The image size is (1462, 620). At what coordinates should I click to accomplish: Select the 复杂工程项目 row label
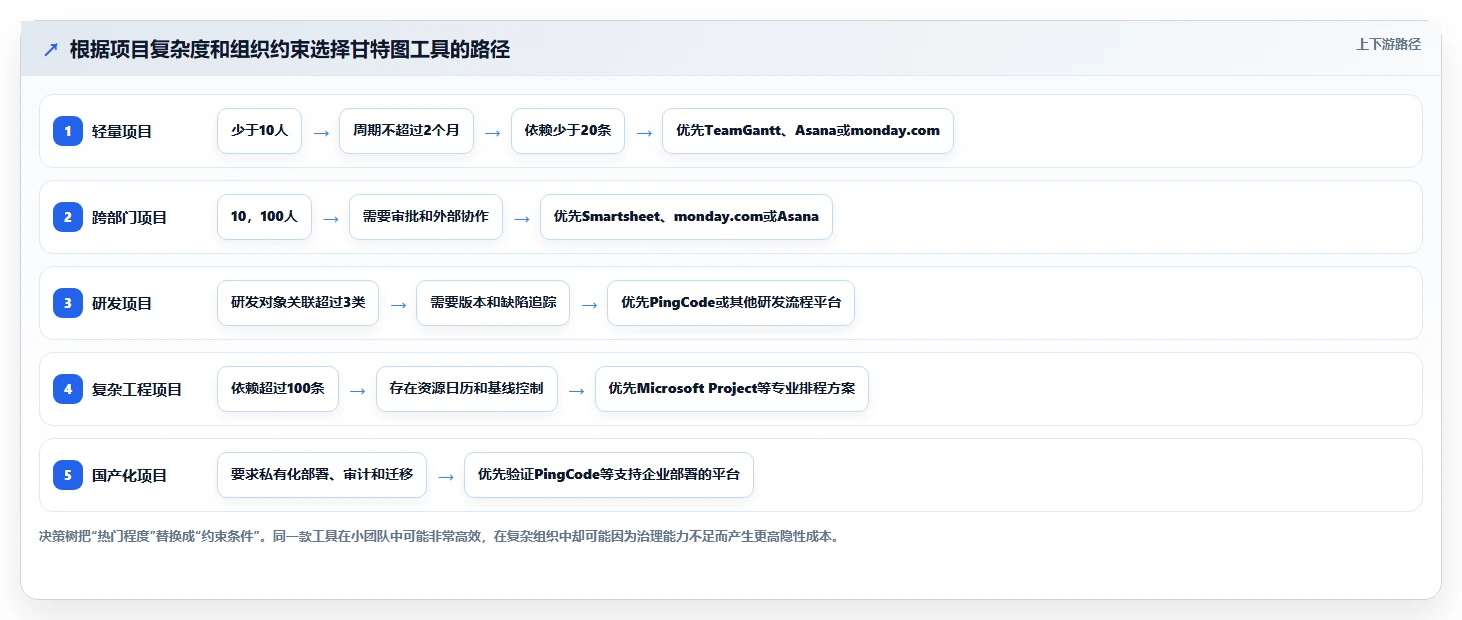click(137, 389)
